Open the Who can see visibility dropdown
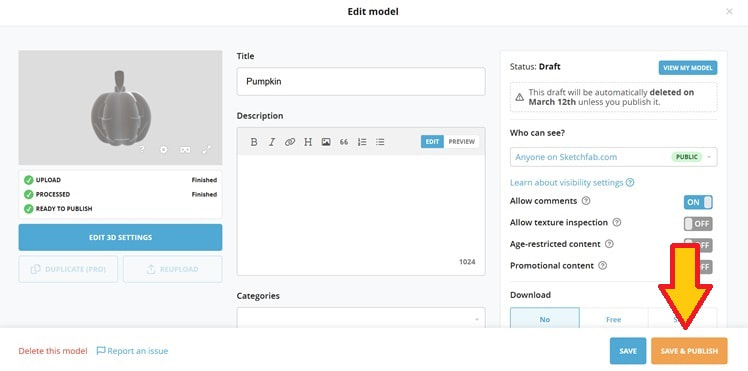This screenshot has height=371, width=748. click(613, 157)
